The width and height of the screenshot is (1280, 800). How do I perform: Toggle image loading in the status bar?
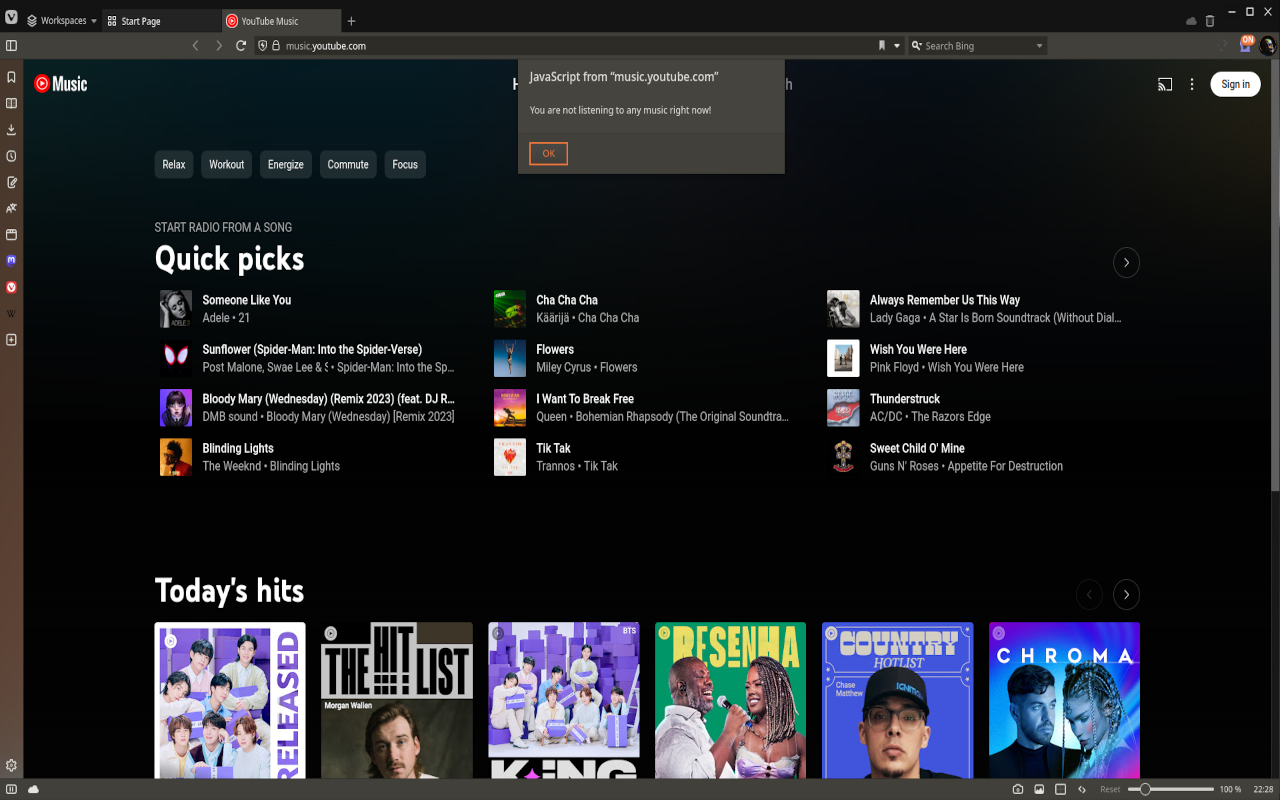(1040, 789)
